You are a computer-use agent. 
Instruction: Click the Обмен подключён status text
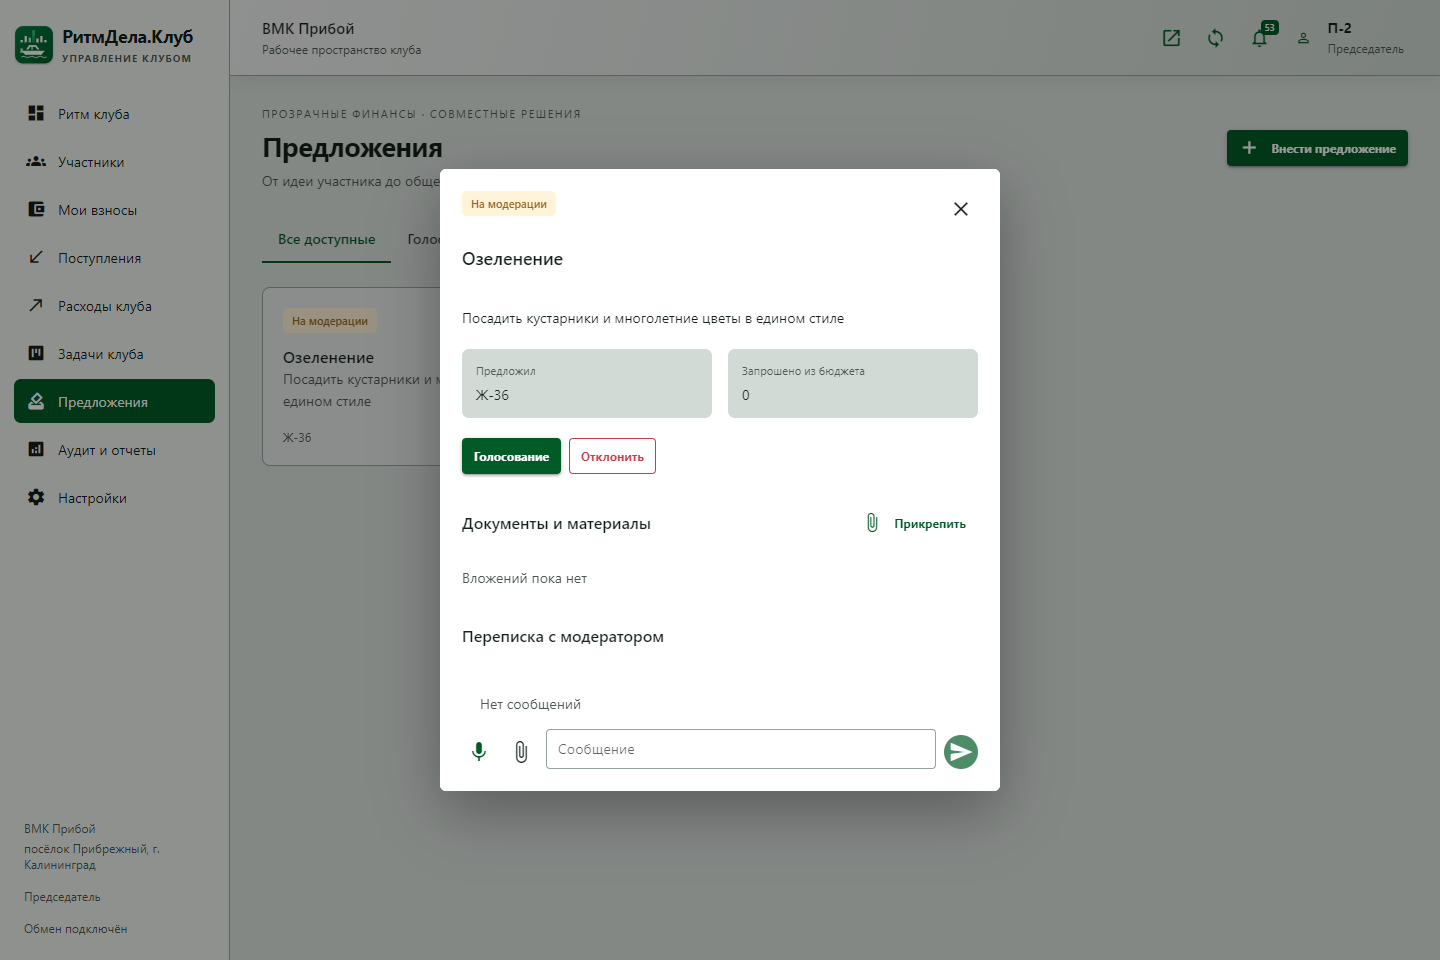[x=76, y=929]
